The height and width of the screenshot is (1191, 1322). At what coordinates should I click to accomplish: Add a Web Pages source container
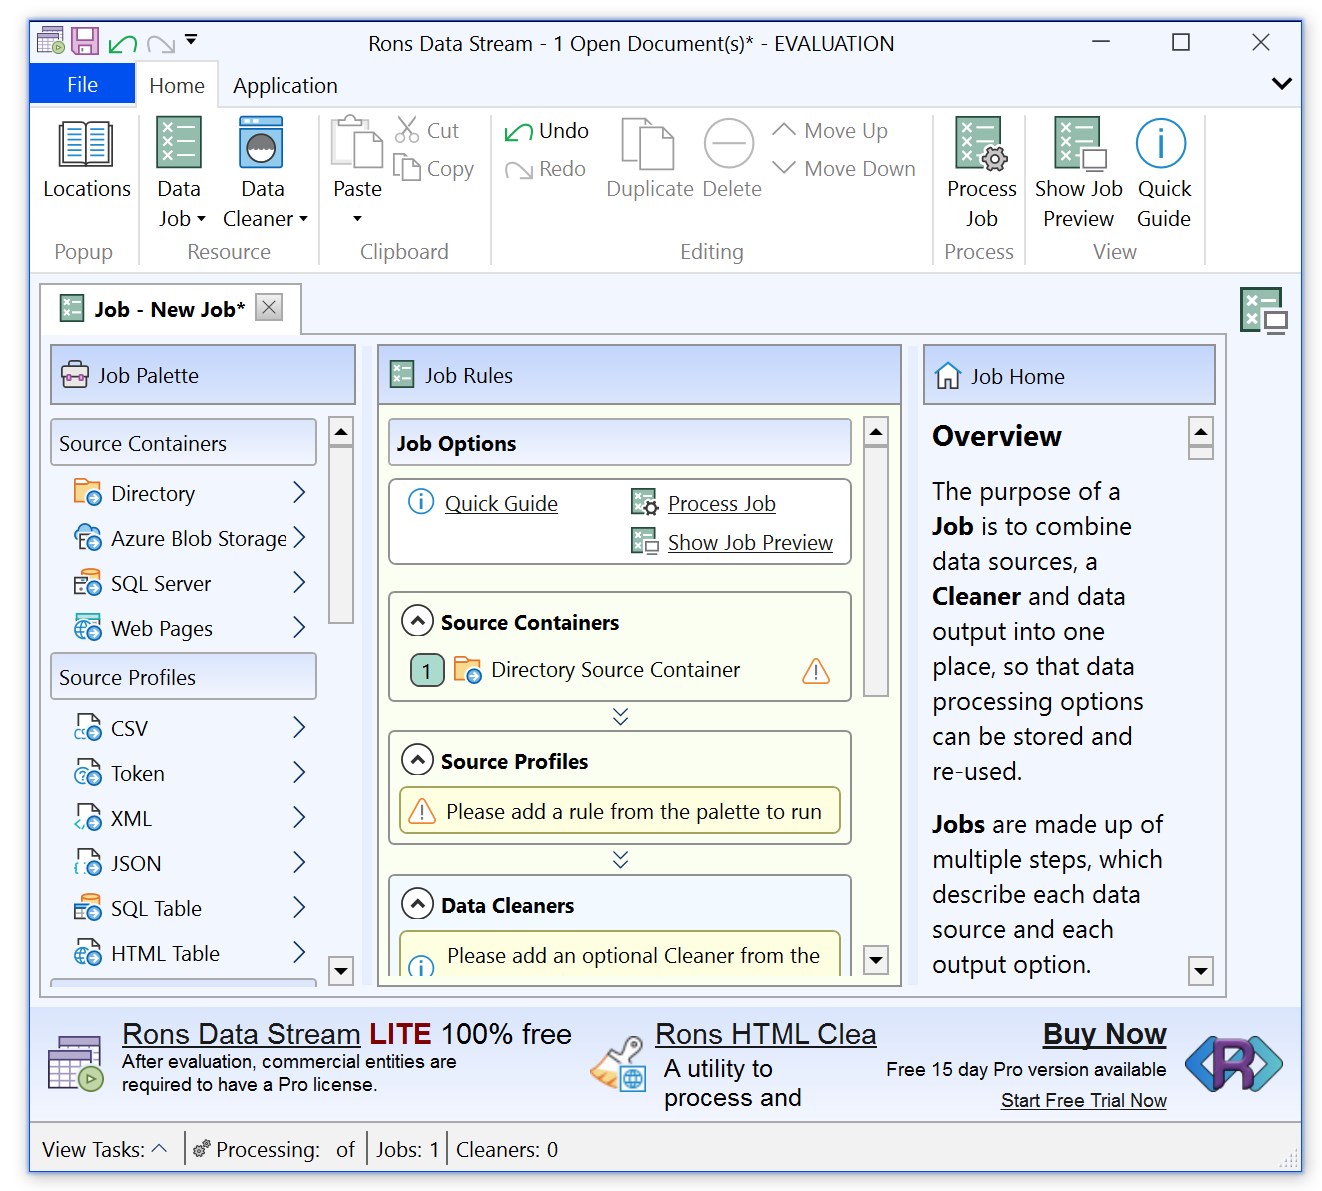(189, 628)
